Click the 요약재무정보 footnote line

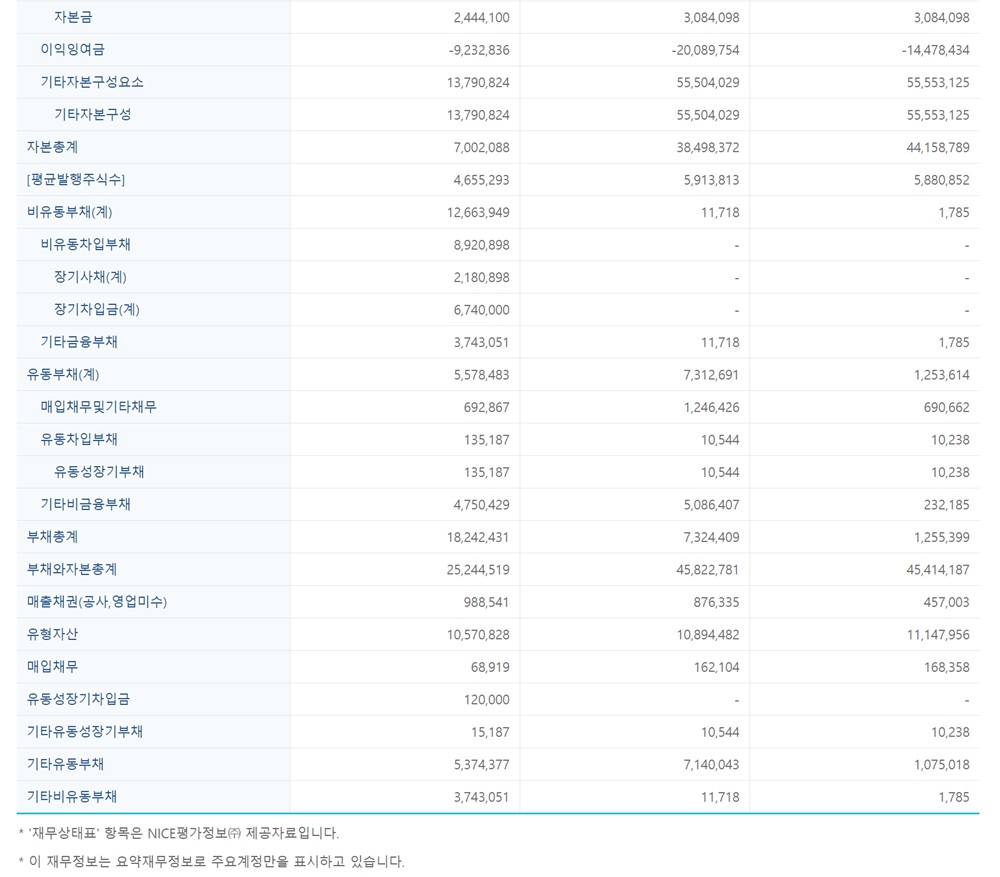point(212,862)
